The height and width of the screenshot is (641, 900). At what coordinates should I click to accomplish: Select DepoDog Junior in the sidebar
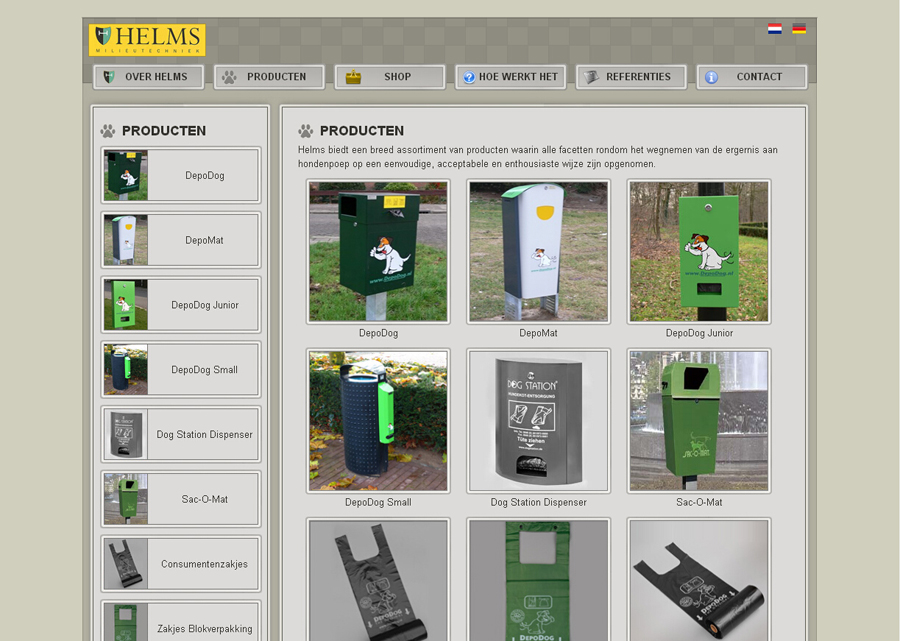tap(181, 305)
